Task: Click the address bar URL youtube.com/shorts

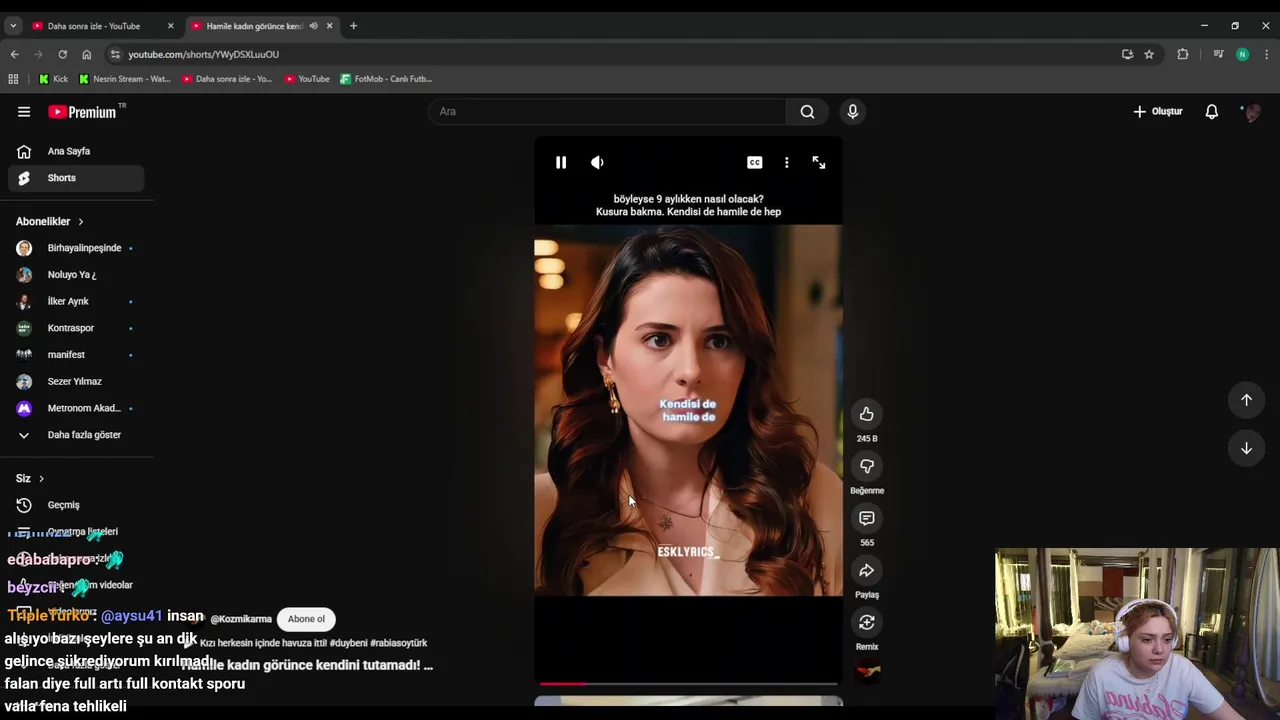Action: point(203,54)
